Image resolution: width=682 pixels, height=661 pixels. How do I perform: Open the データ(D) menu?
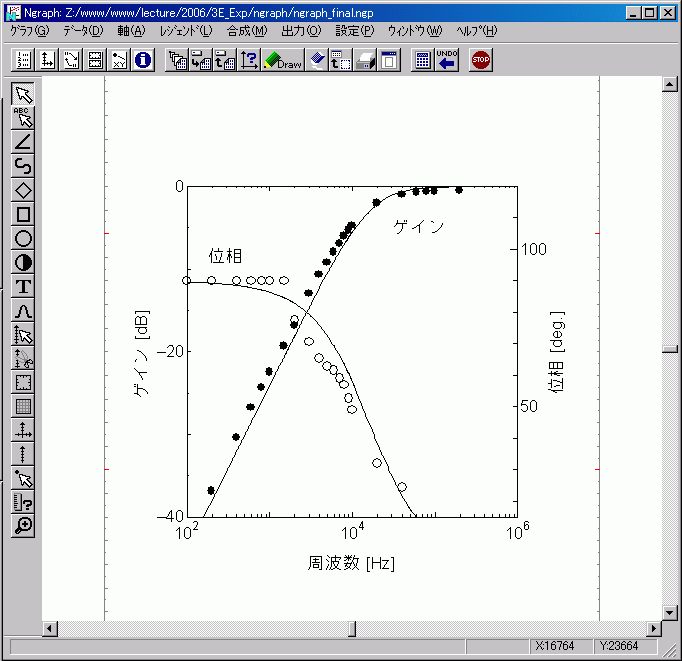pyautogui.click(x=82, y=31)
